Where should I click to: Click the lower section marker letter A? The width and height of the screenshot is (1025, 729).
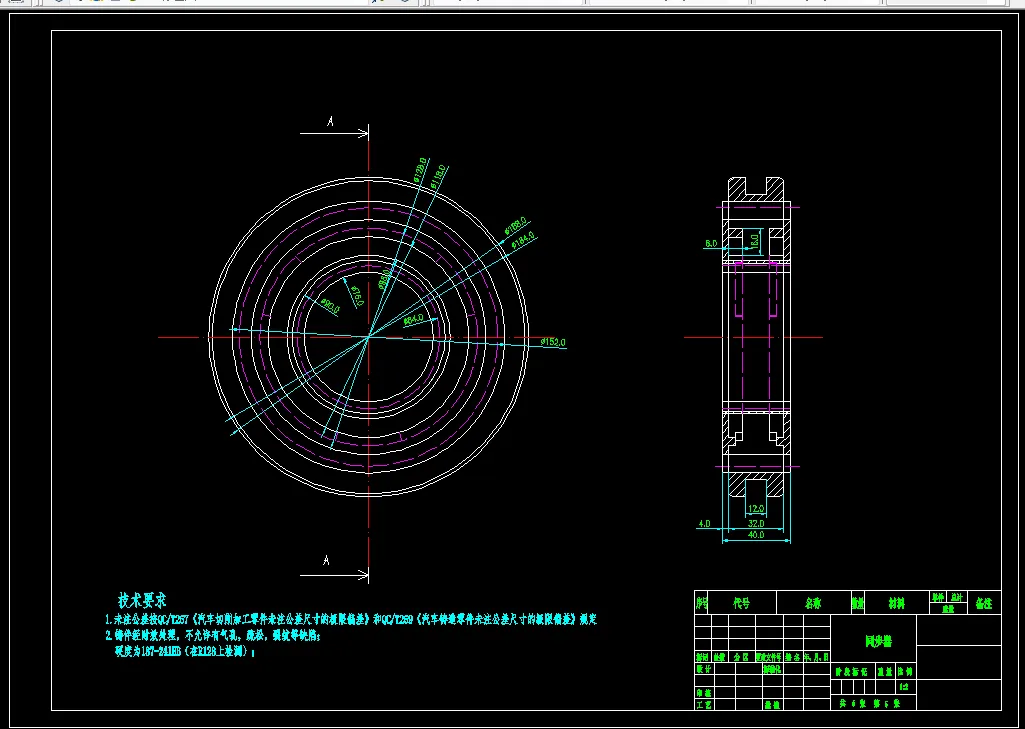pos(326,560)
